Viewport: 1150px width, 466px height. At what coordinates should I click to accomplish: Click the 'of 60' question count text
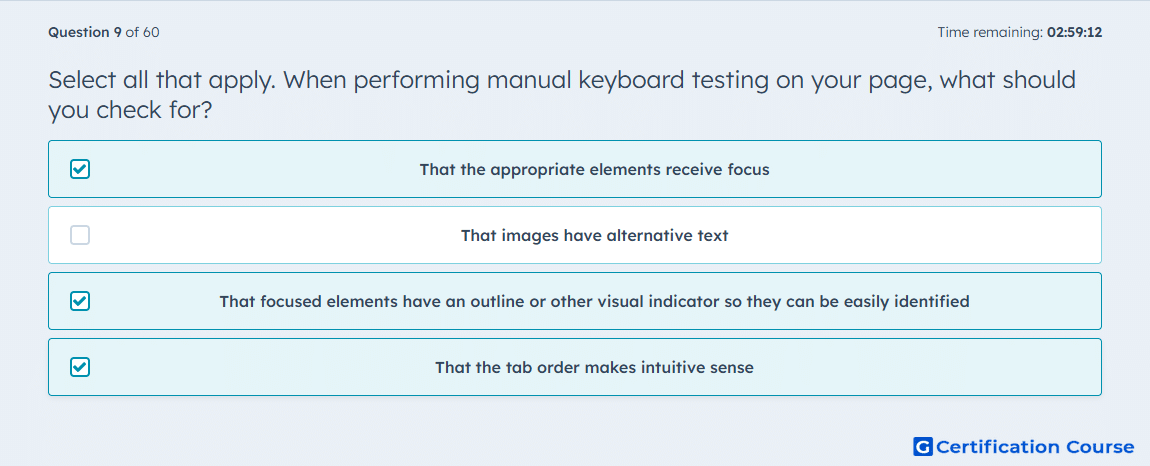[142, 32]
